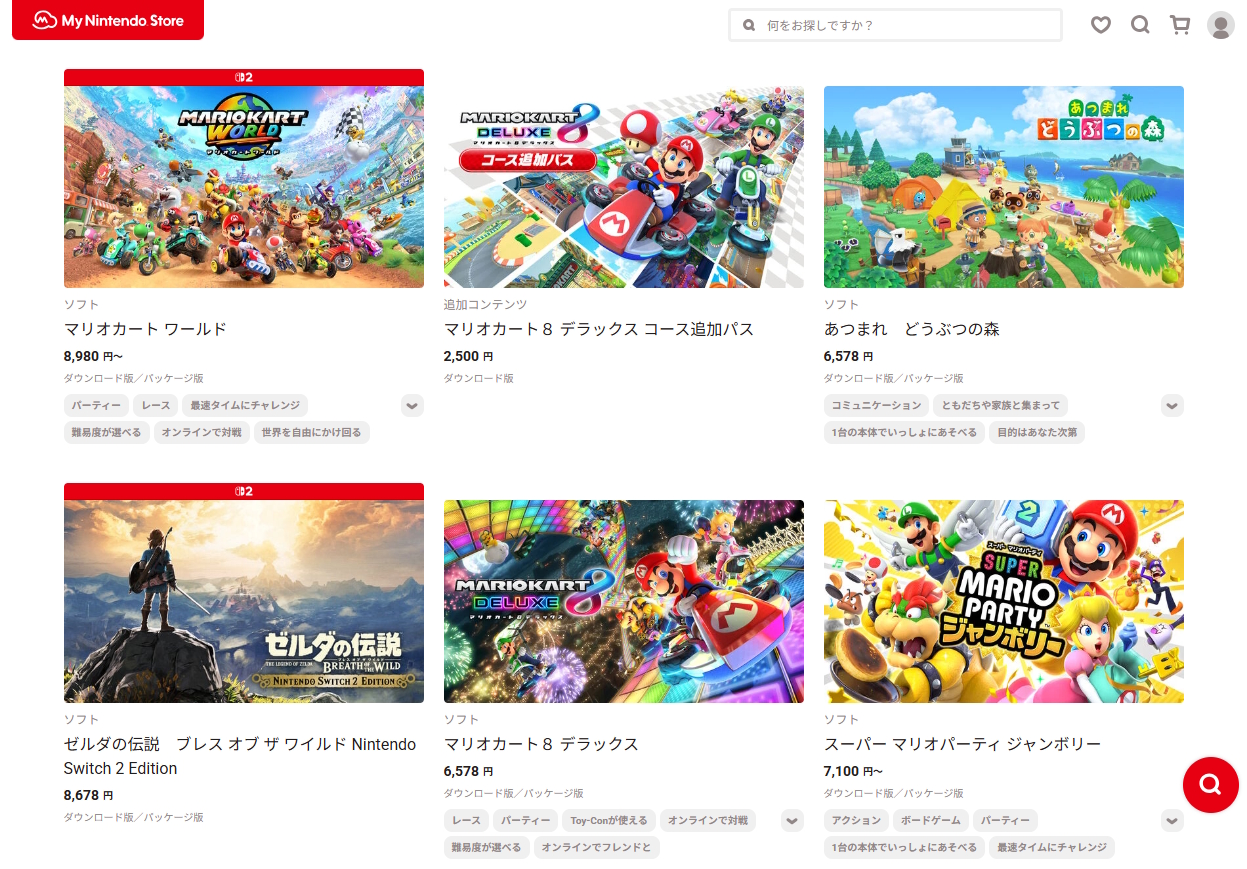Screen dimensions: 1247x869
Task: Open the wishlist heart icon
Action: tap(1100, 25)
